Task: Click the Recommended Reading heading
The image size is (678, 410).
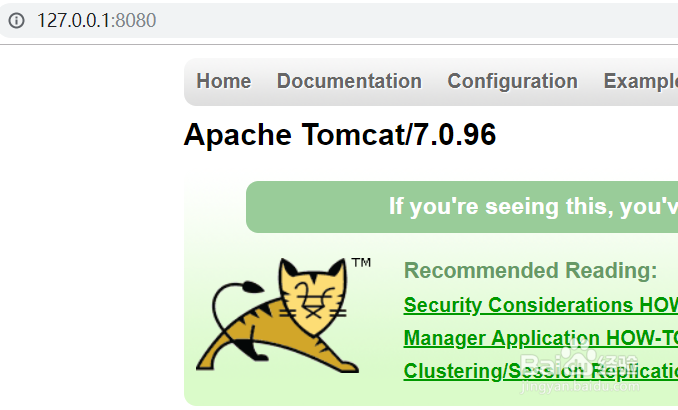Action: pos(530,270)
